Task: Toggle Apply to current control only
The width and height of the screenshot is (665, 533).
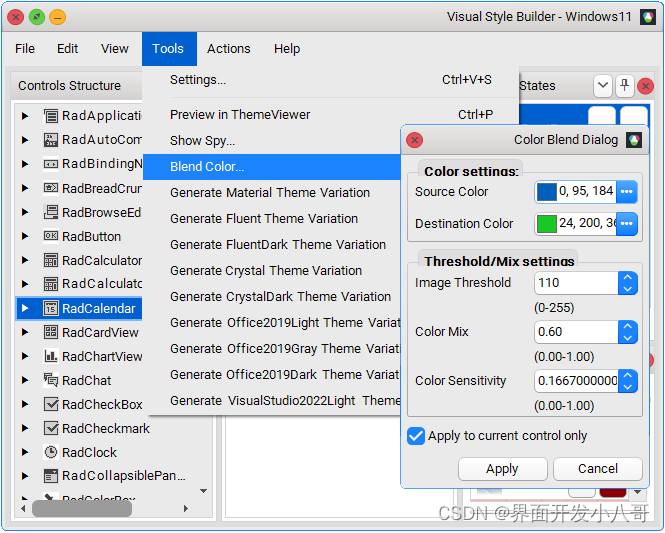Action: pos(416,436)
